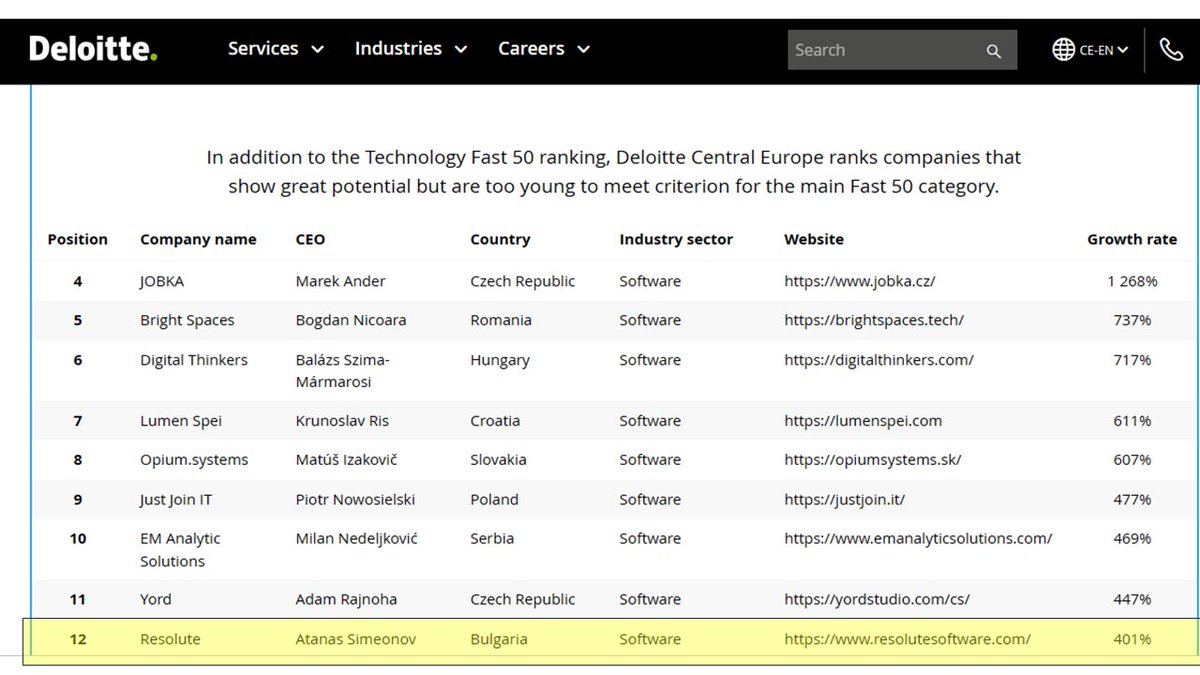
Task: Open the yordstudio.com/cs/ website link
Action: pyautogui.click(x=877, y=600)
